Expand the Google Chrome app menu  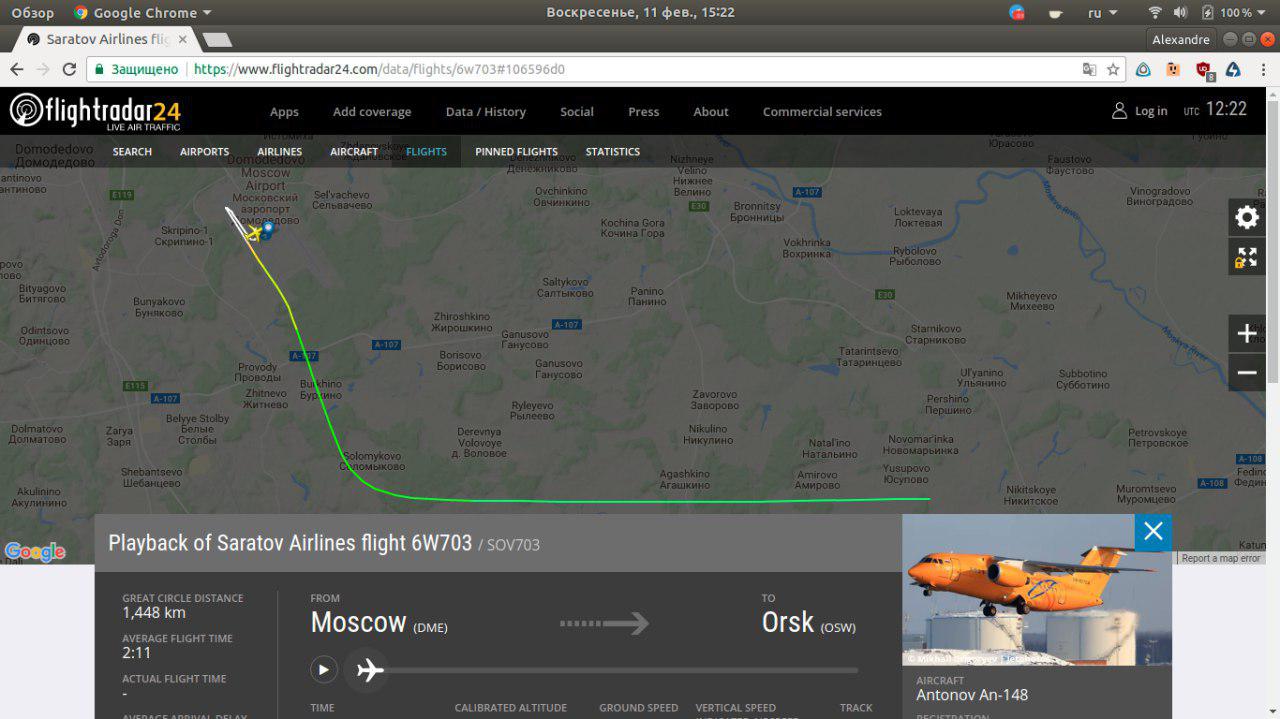click(x=143, y=13)
